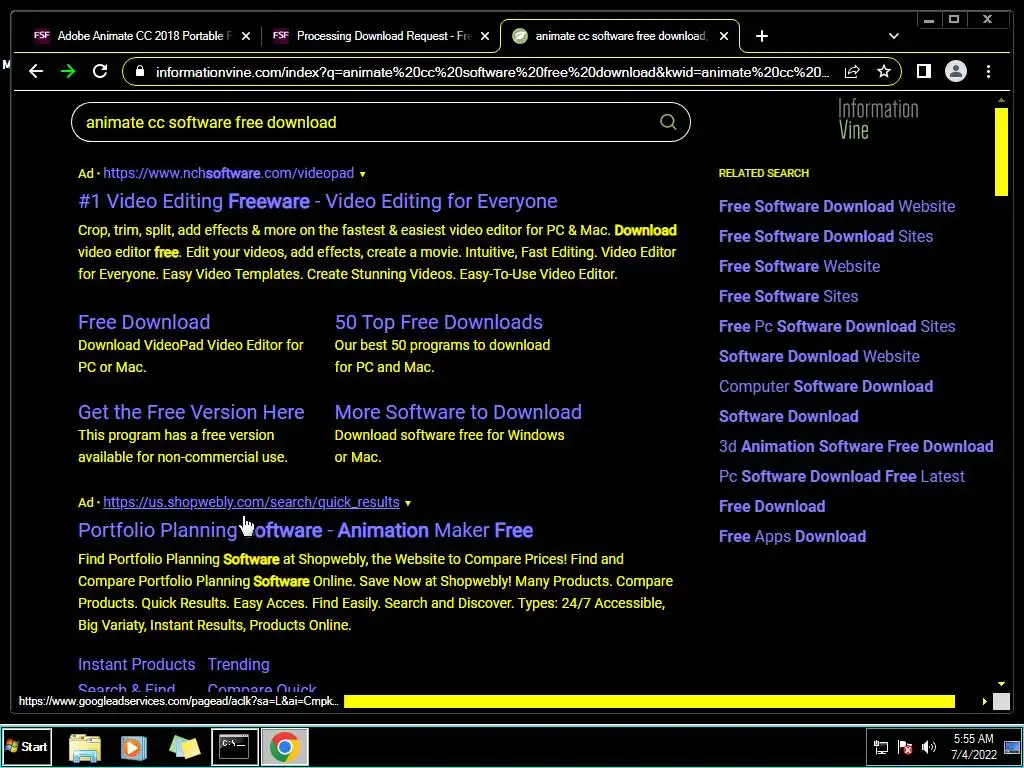The width and height of the screenshot is (1024, 768).
Task: Open More Software to Download link
Action: (x=458, y=412)
